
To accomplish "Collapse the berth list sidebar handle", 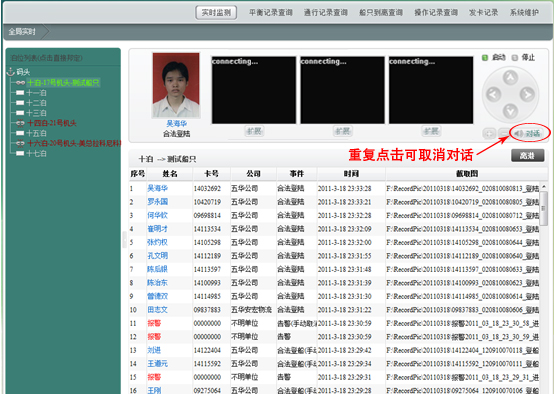I will (x=124, y=240).
